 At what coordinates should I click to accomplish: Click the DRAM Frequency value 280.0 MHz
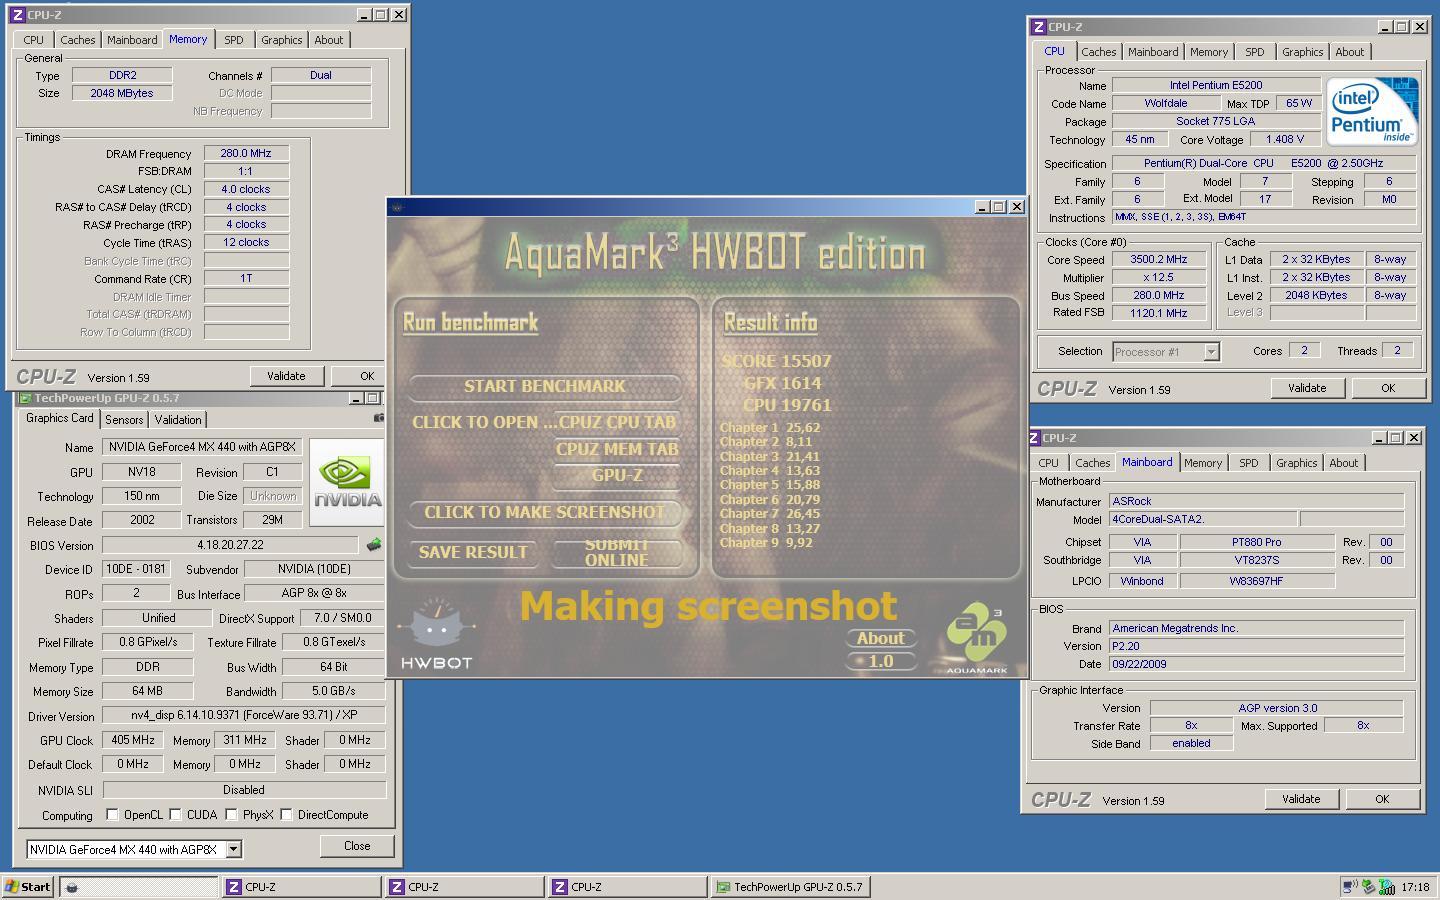[246, 153]
